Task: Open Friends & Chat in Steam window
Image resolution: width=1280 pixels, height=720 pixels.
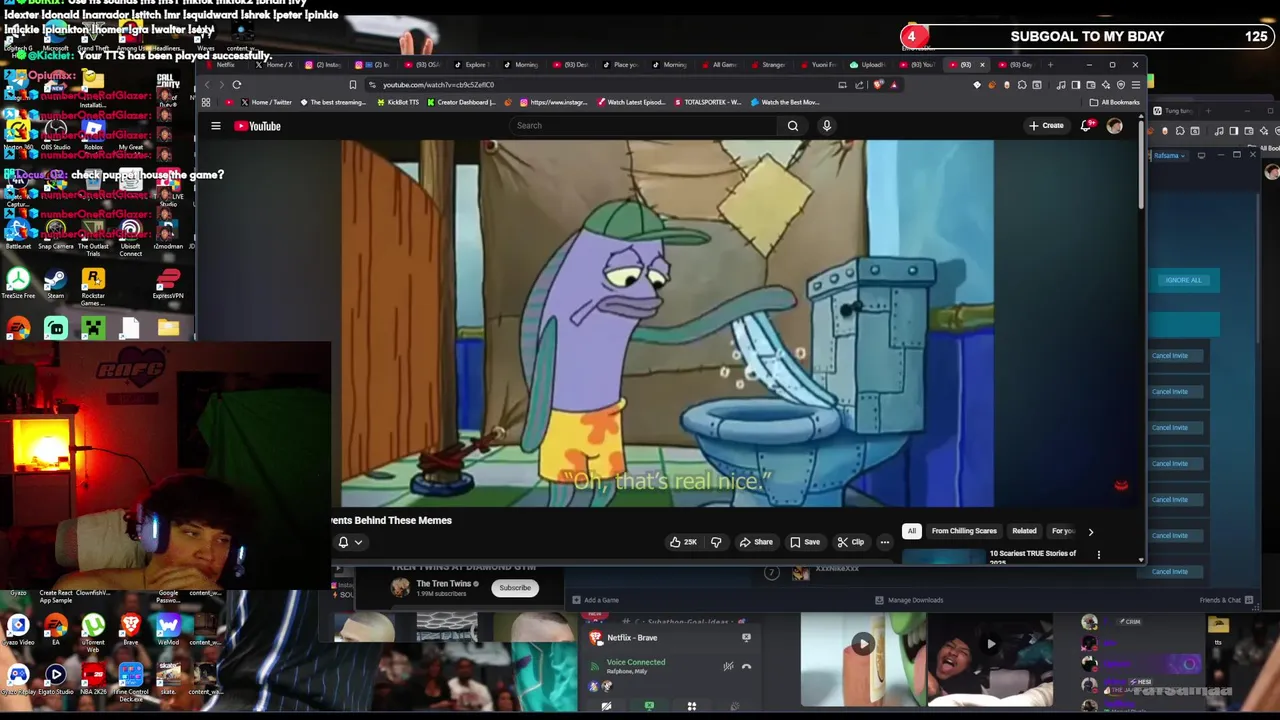Action: [x=1224, y=600]
